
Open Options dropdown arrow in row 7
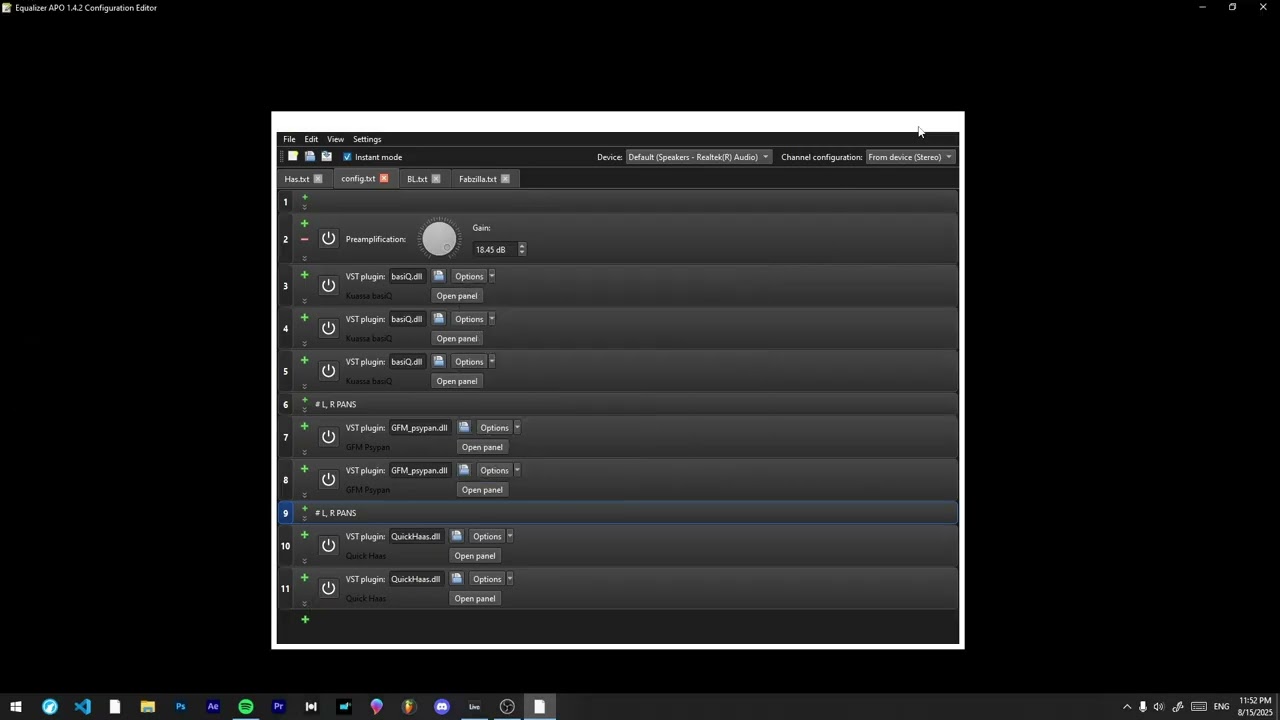pyautogui.click(x=517, y=428)
